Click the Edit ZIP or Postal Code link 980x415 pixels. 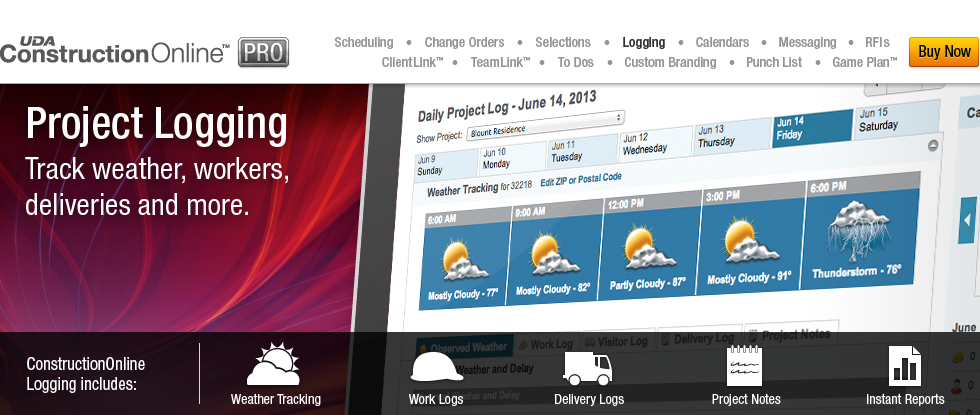click(581, 180)
